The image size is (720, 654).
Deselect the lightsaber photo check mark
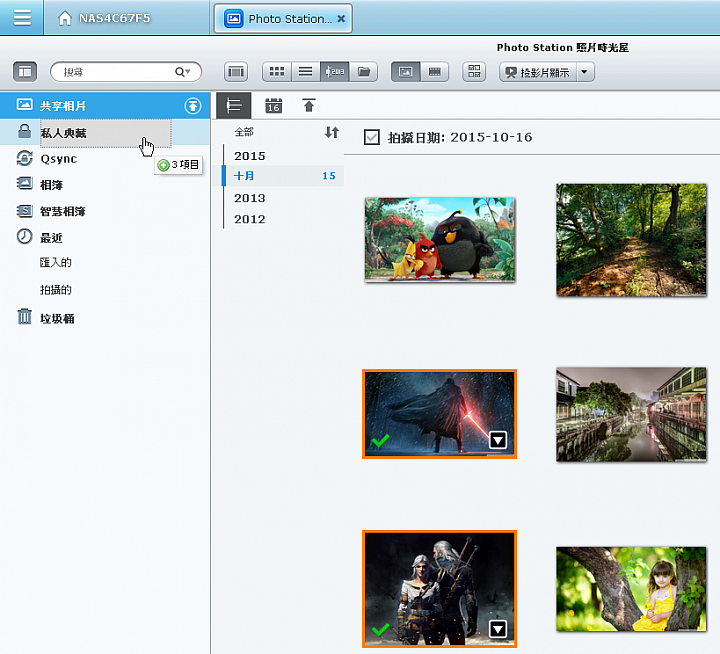tap(380, 440)
